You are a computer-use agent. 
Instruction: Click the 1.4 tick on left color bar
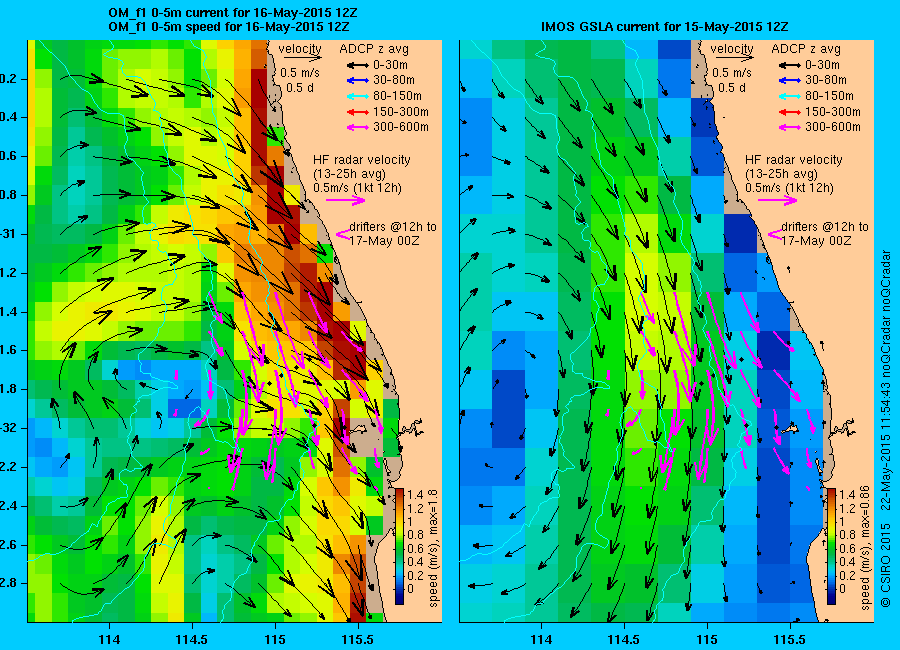[415, 494]
